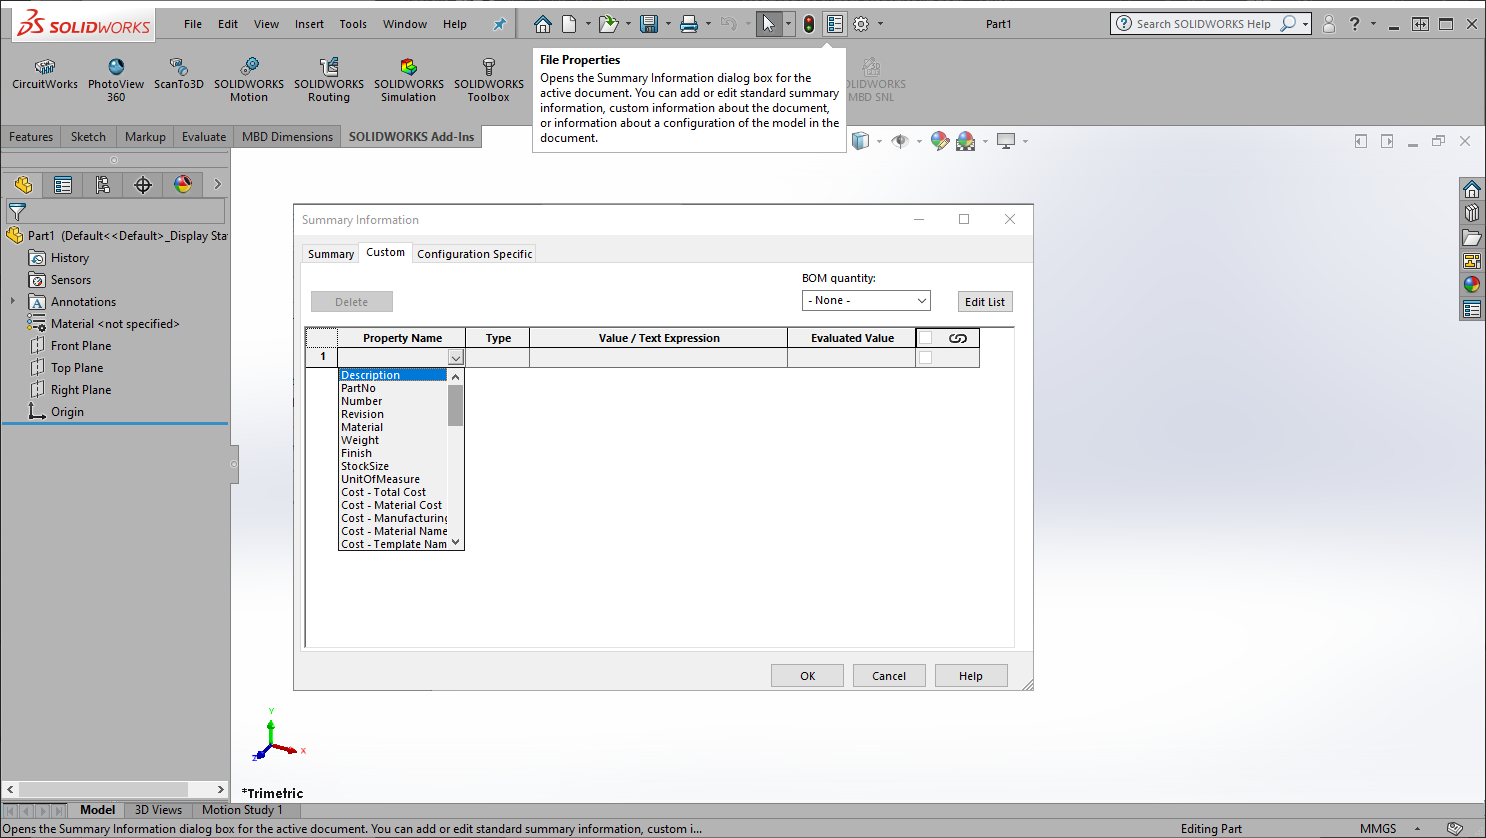Enable SOLIDWORKS Motion add-in
The height and width of the screenshot is (838, 1486).
coord(249,80)
